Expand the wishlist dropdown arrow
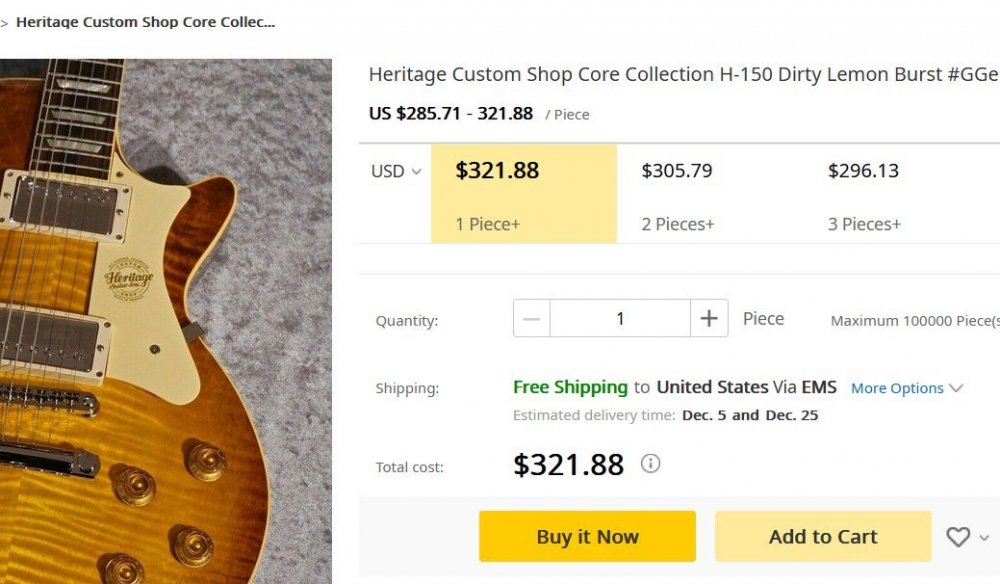Screen dimensions: 1000x584 [x=984, y=538]
